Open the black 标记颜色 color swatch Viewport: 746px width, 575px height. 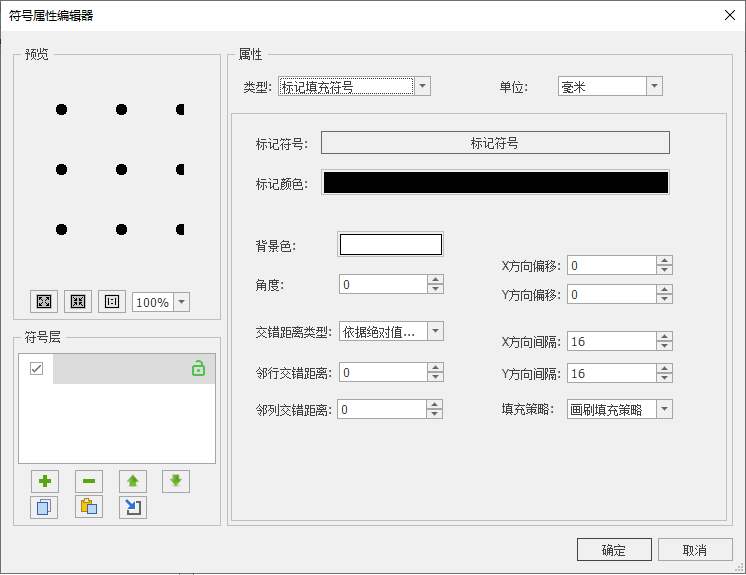[x=494, y=182]
